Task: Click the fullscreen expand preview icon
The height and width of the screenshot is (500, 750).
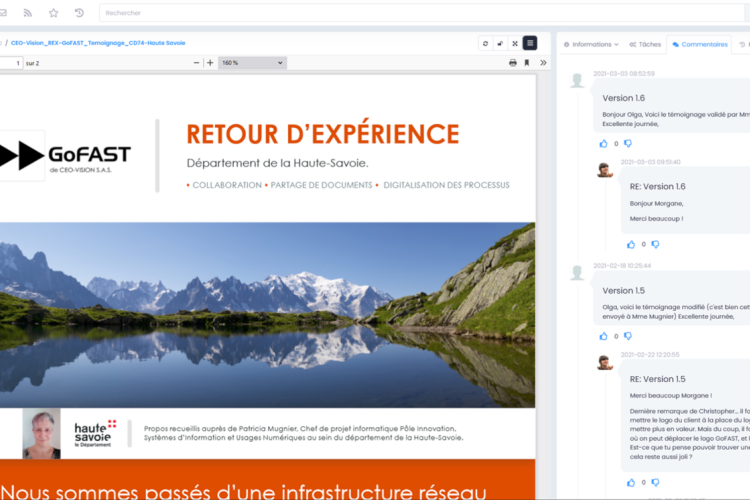Action: 515,43
